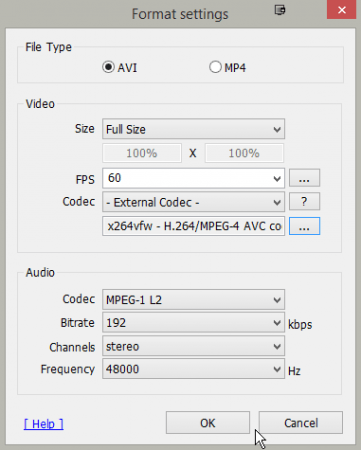Open the Channels dropdown showing stereo
This screenshot has width=361, height=450.
click(193, 346)
